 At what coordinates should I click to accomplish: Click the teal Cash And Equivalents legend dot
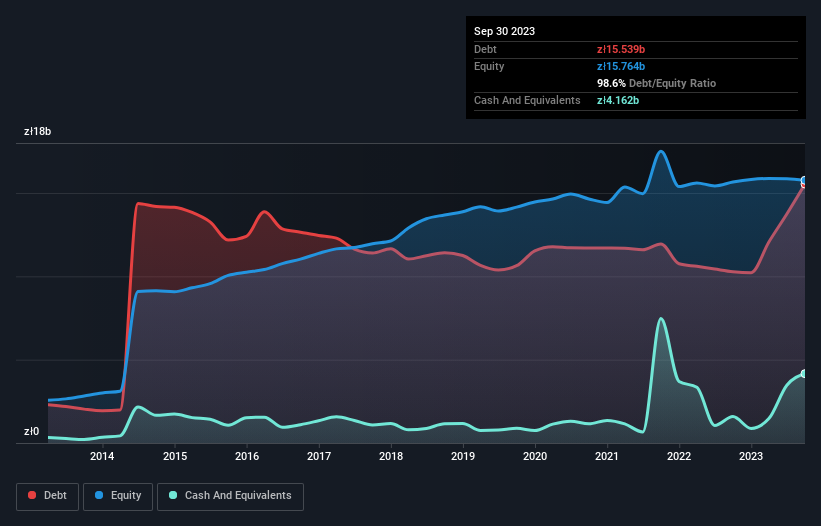[x=173, y=495]
